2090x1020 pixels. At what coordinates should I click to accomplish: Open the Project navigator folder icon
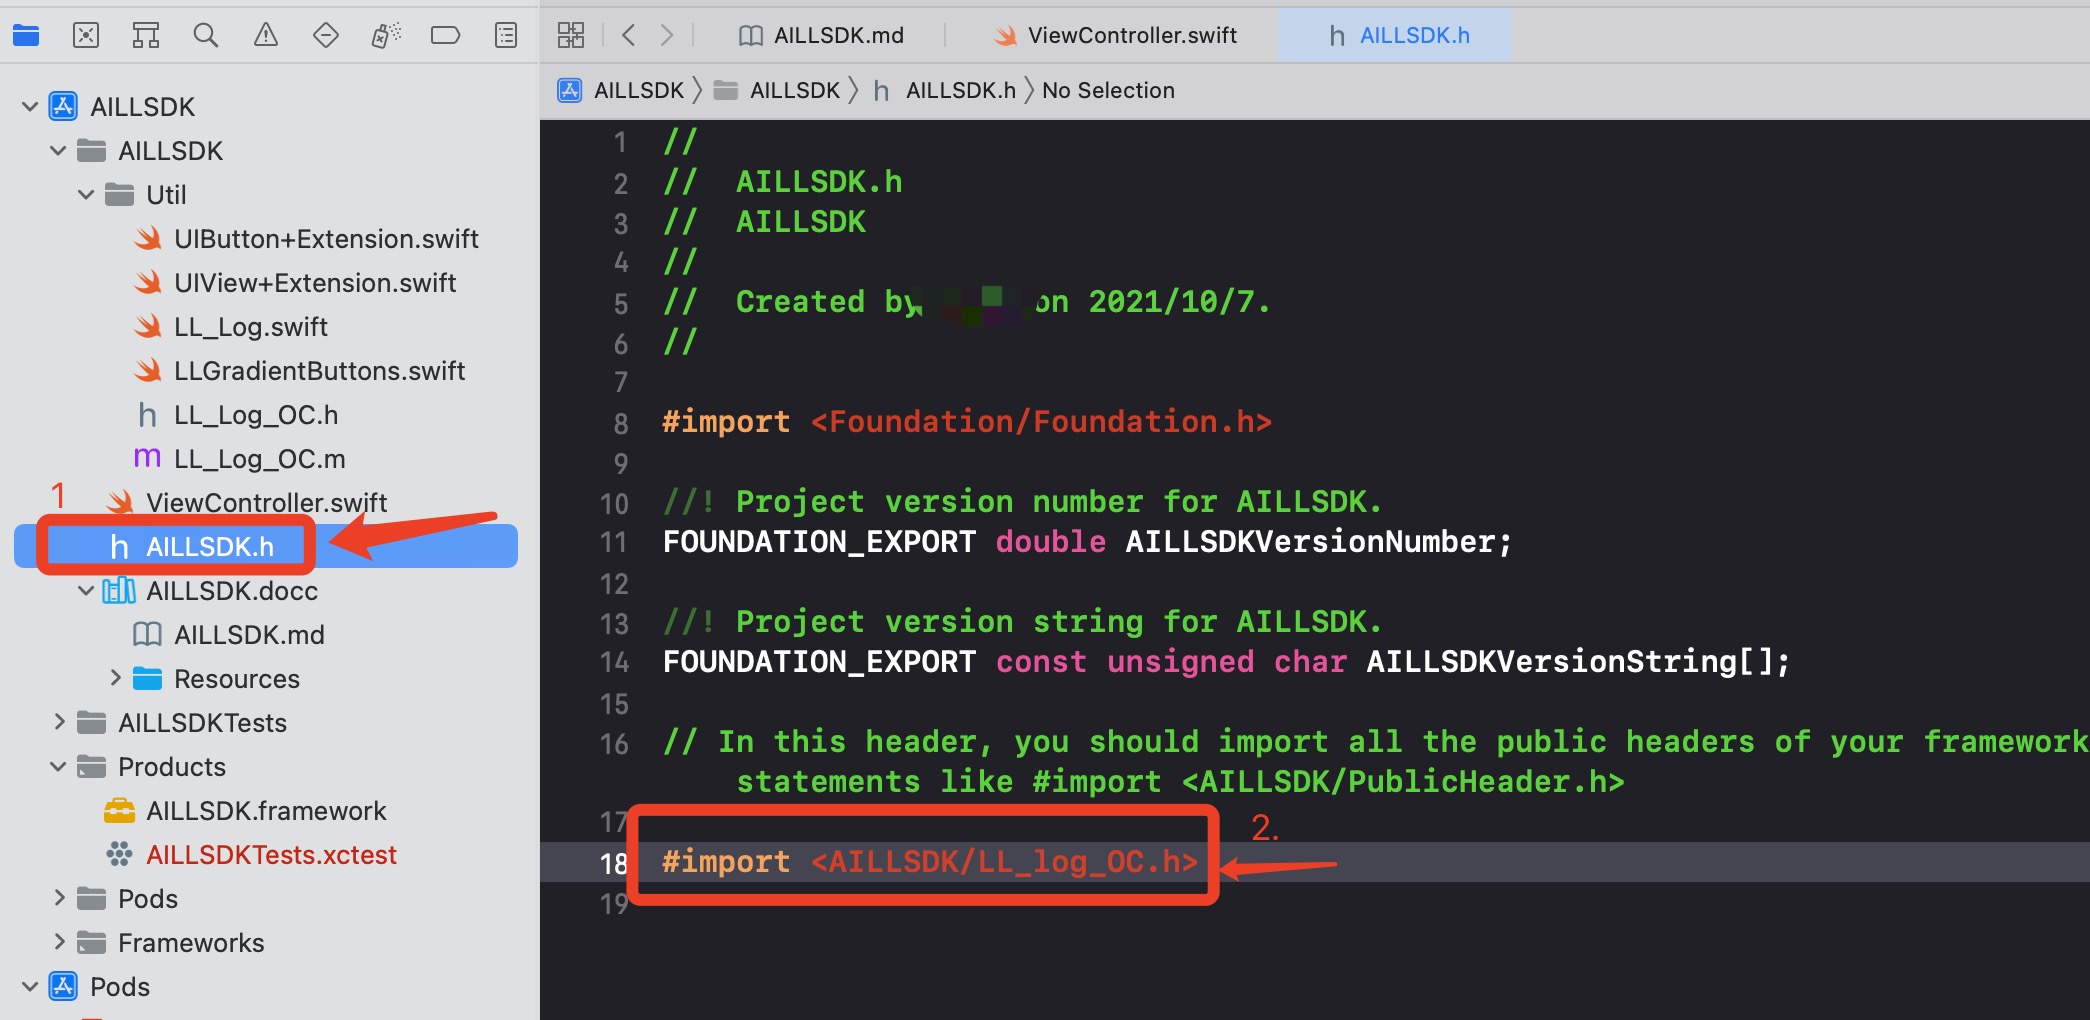(x=26, y=36)
